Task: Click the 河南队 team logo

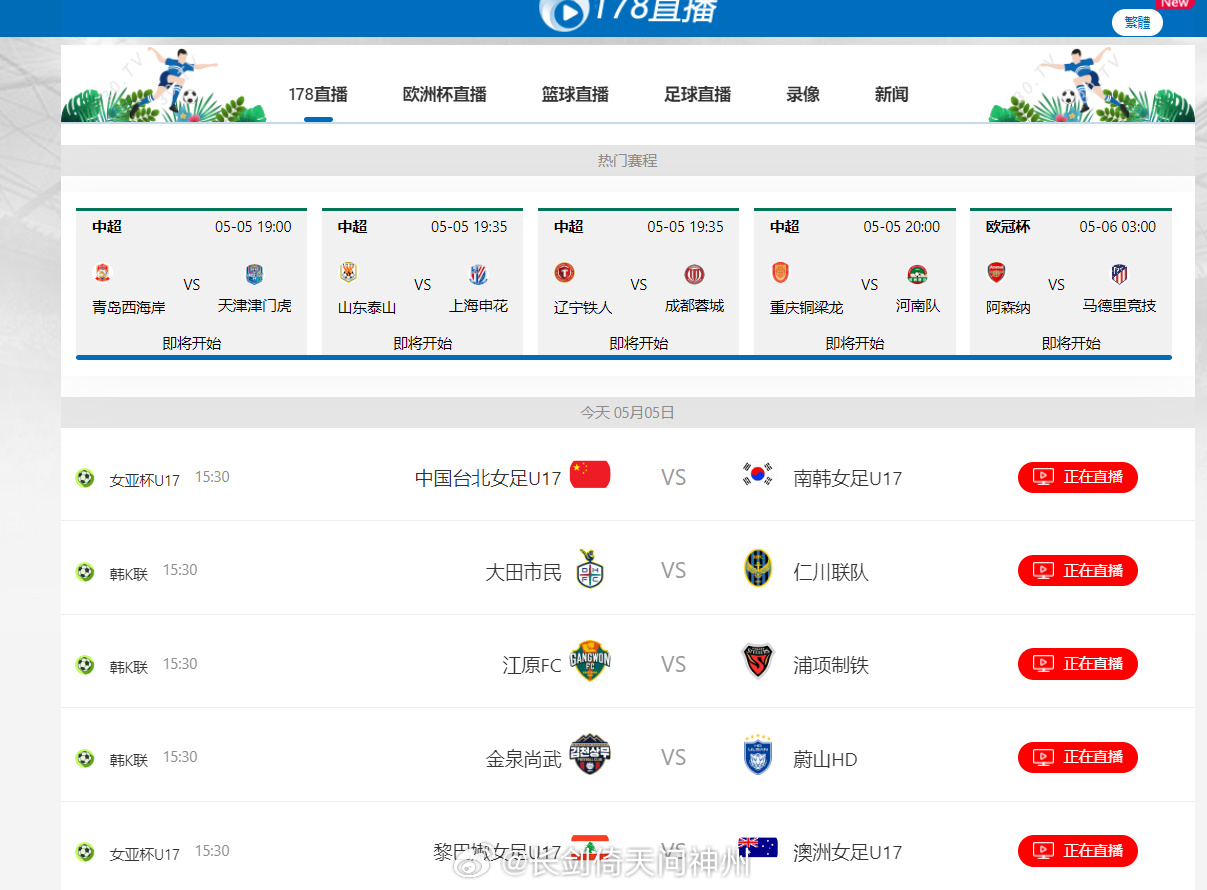Action: pyautogui.click(x=918, y=274)
